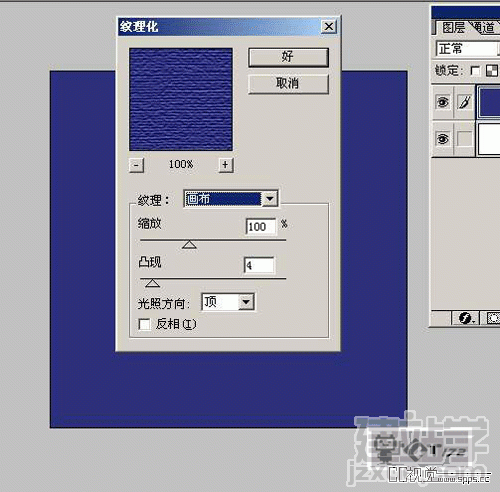Click the 缩放 scaling slider handle
Viewport: 500px width, 492px height.
(189, 245)
